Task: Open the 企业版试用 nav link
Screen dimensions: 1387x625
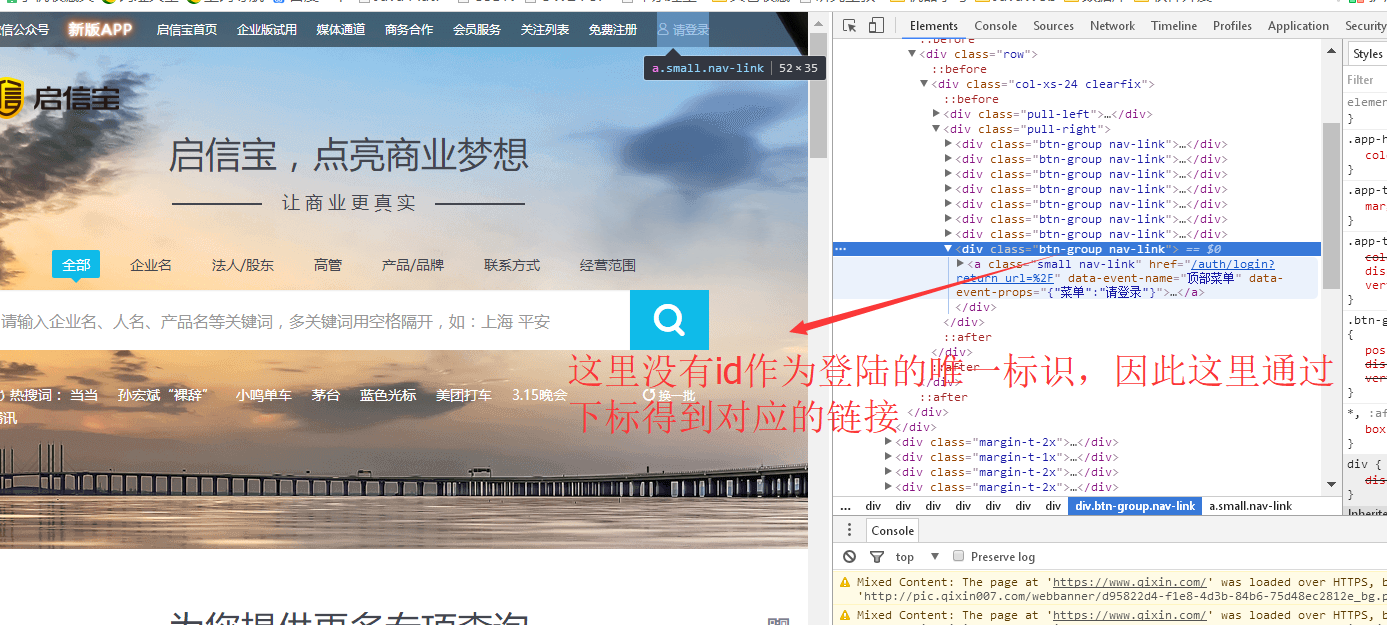Action: point(267,30)
